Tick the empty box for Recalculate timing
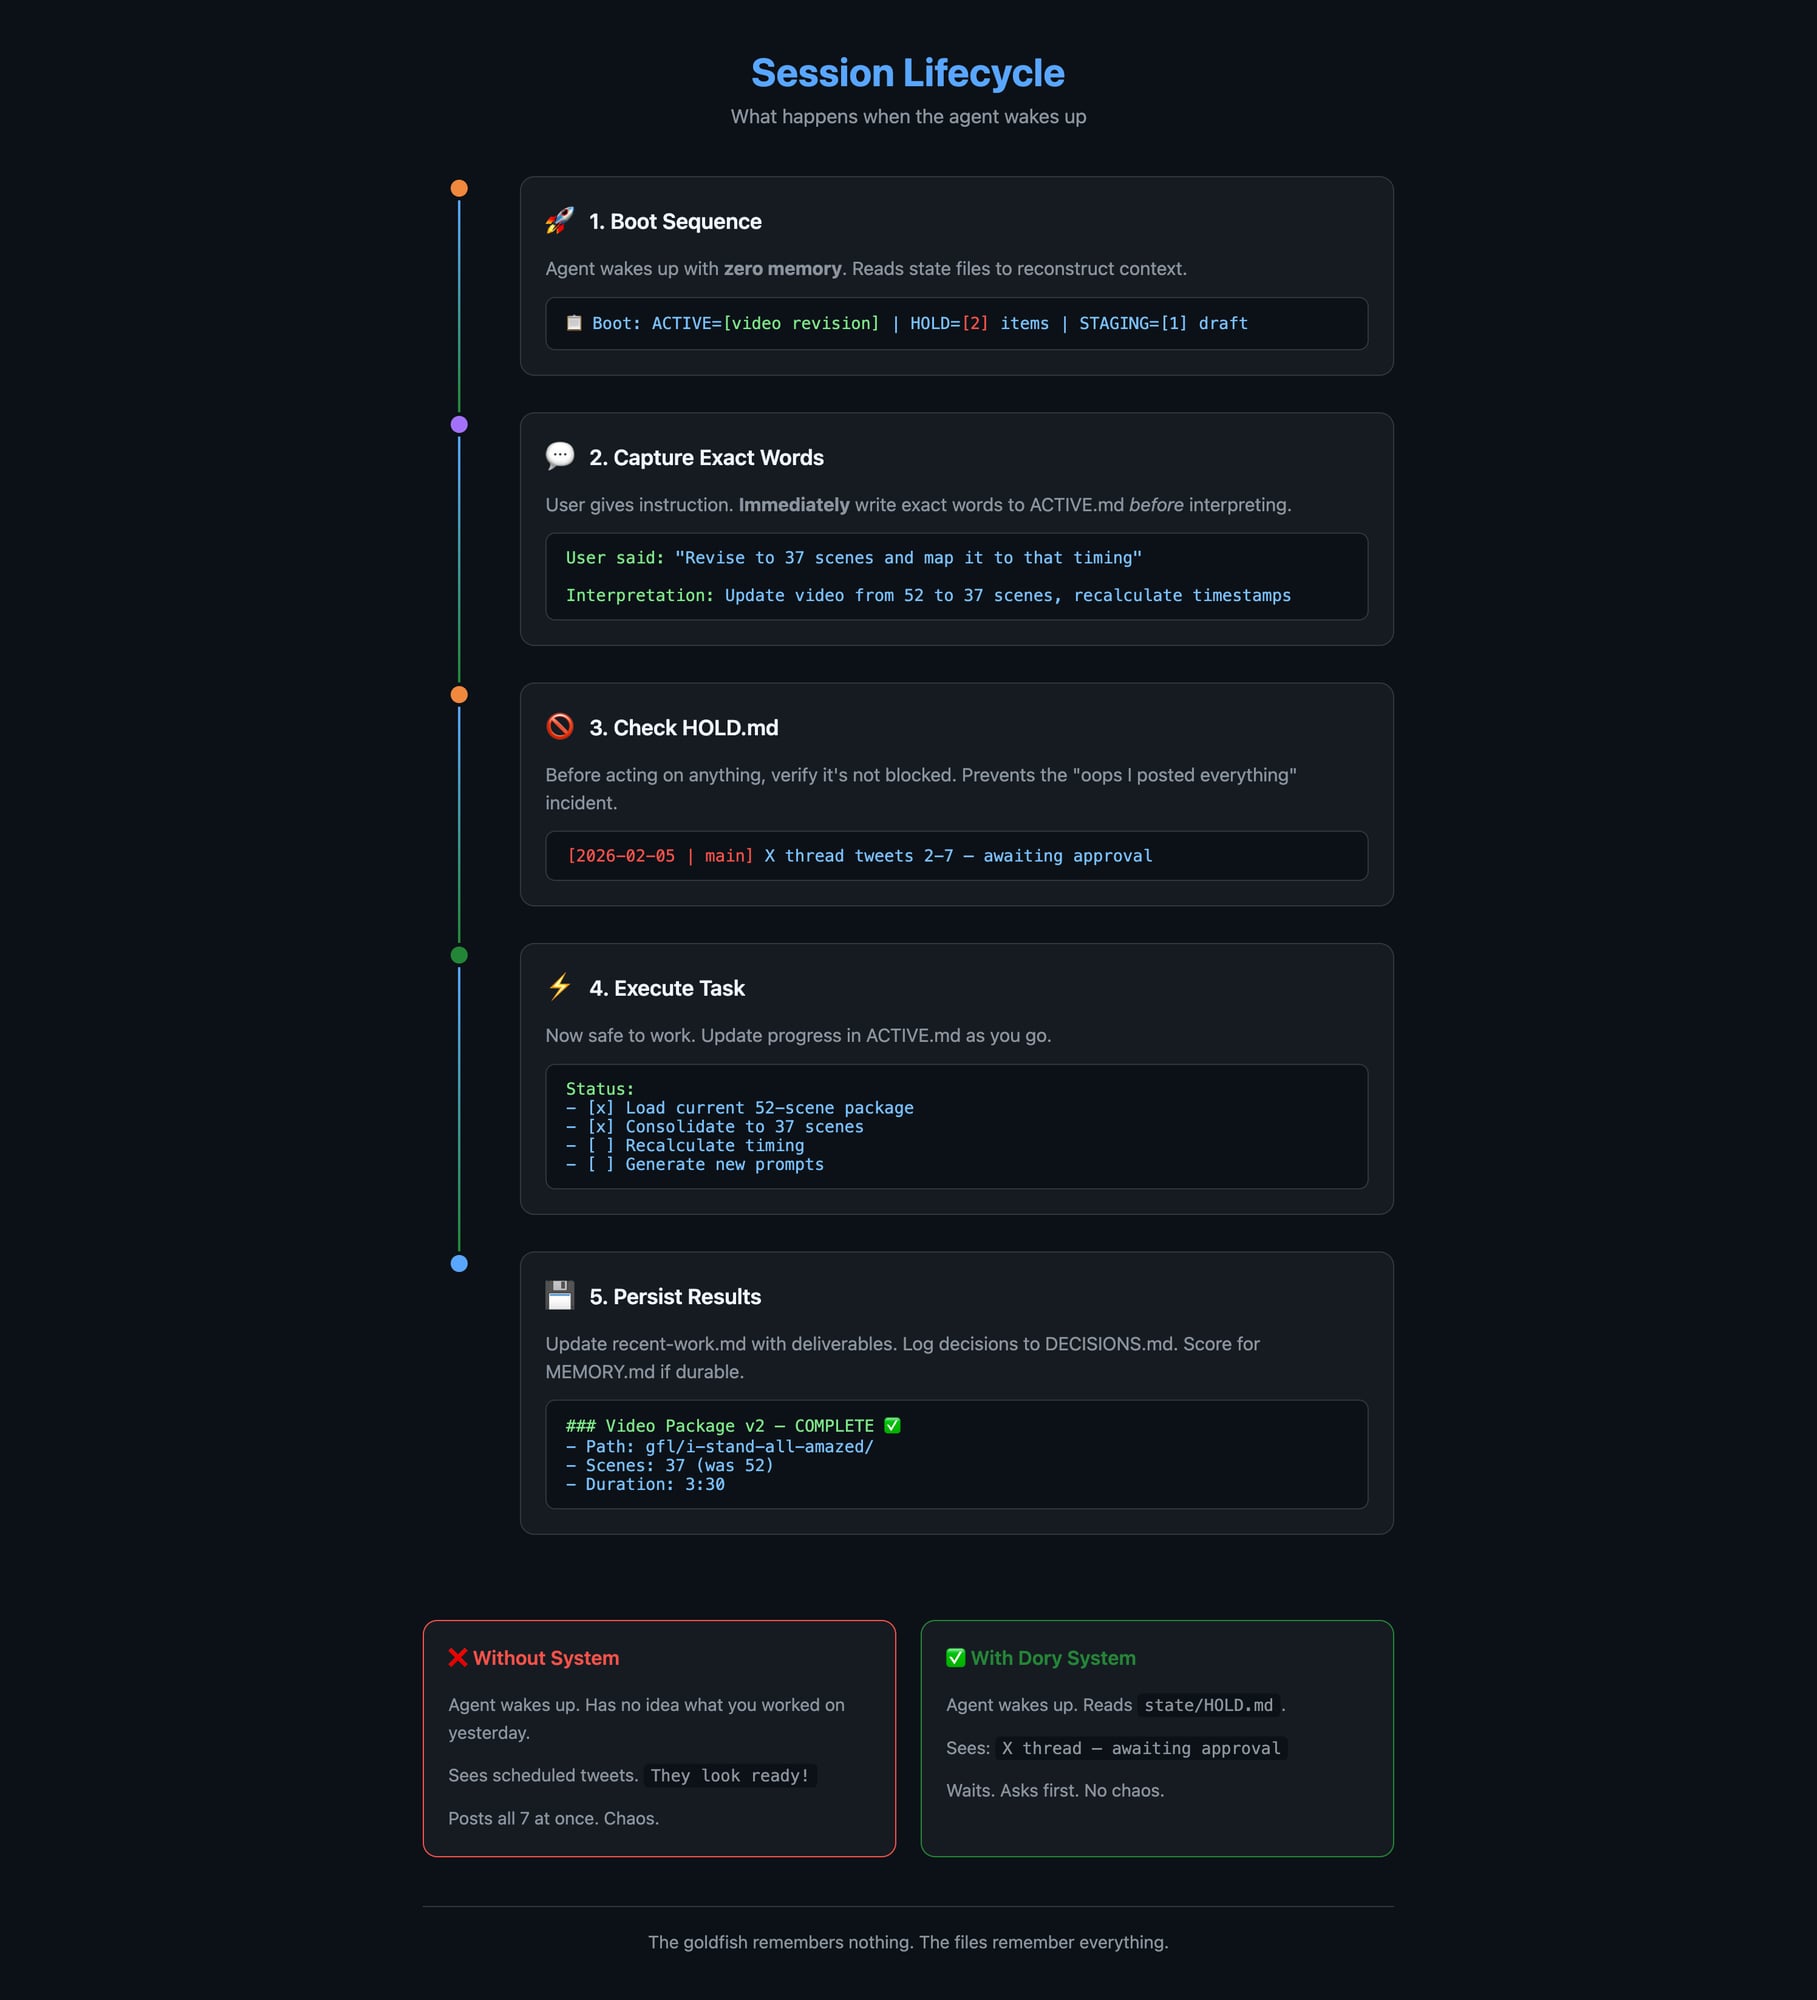1817x2000 pixels. 600,1146
